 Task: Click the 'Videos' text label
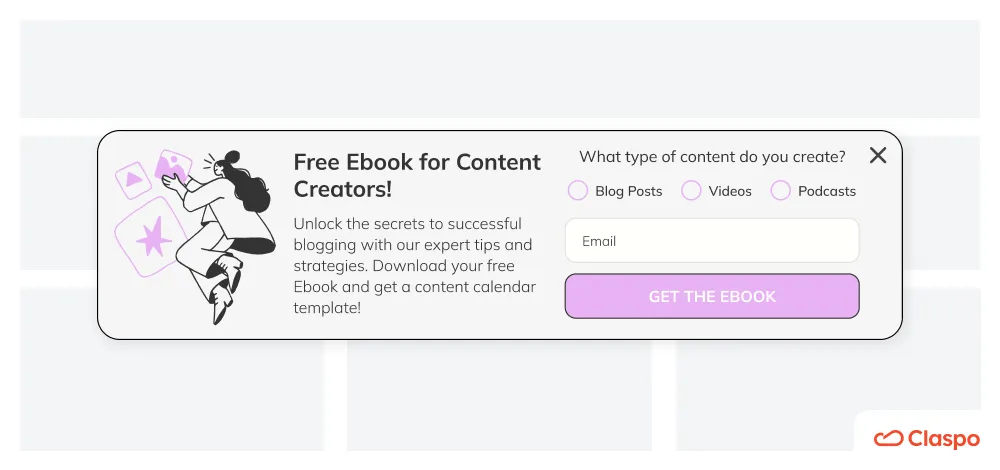coord(730,191)
